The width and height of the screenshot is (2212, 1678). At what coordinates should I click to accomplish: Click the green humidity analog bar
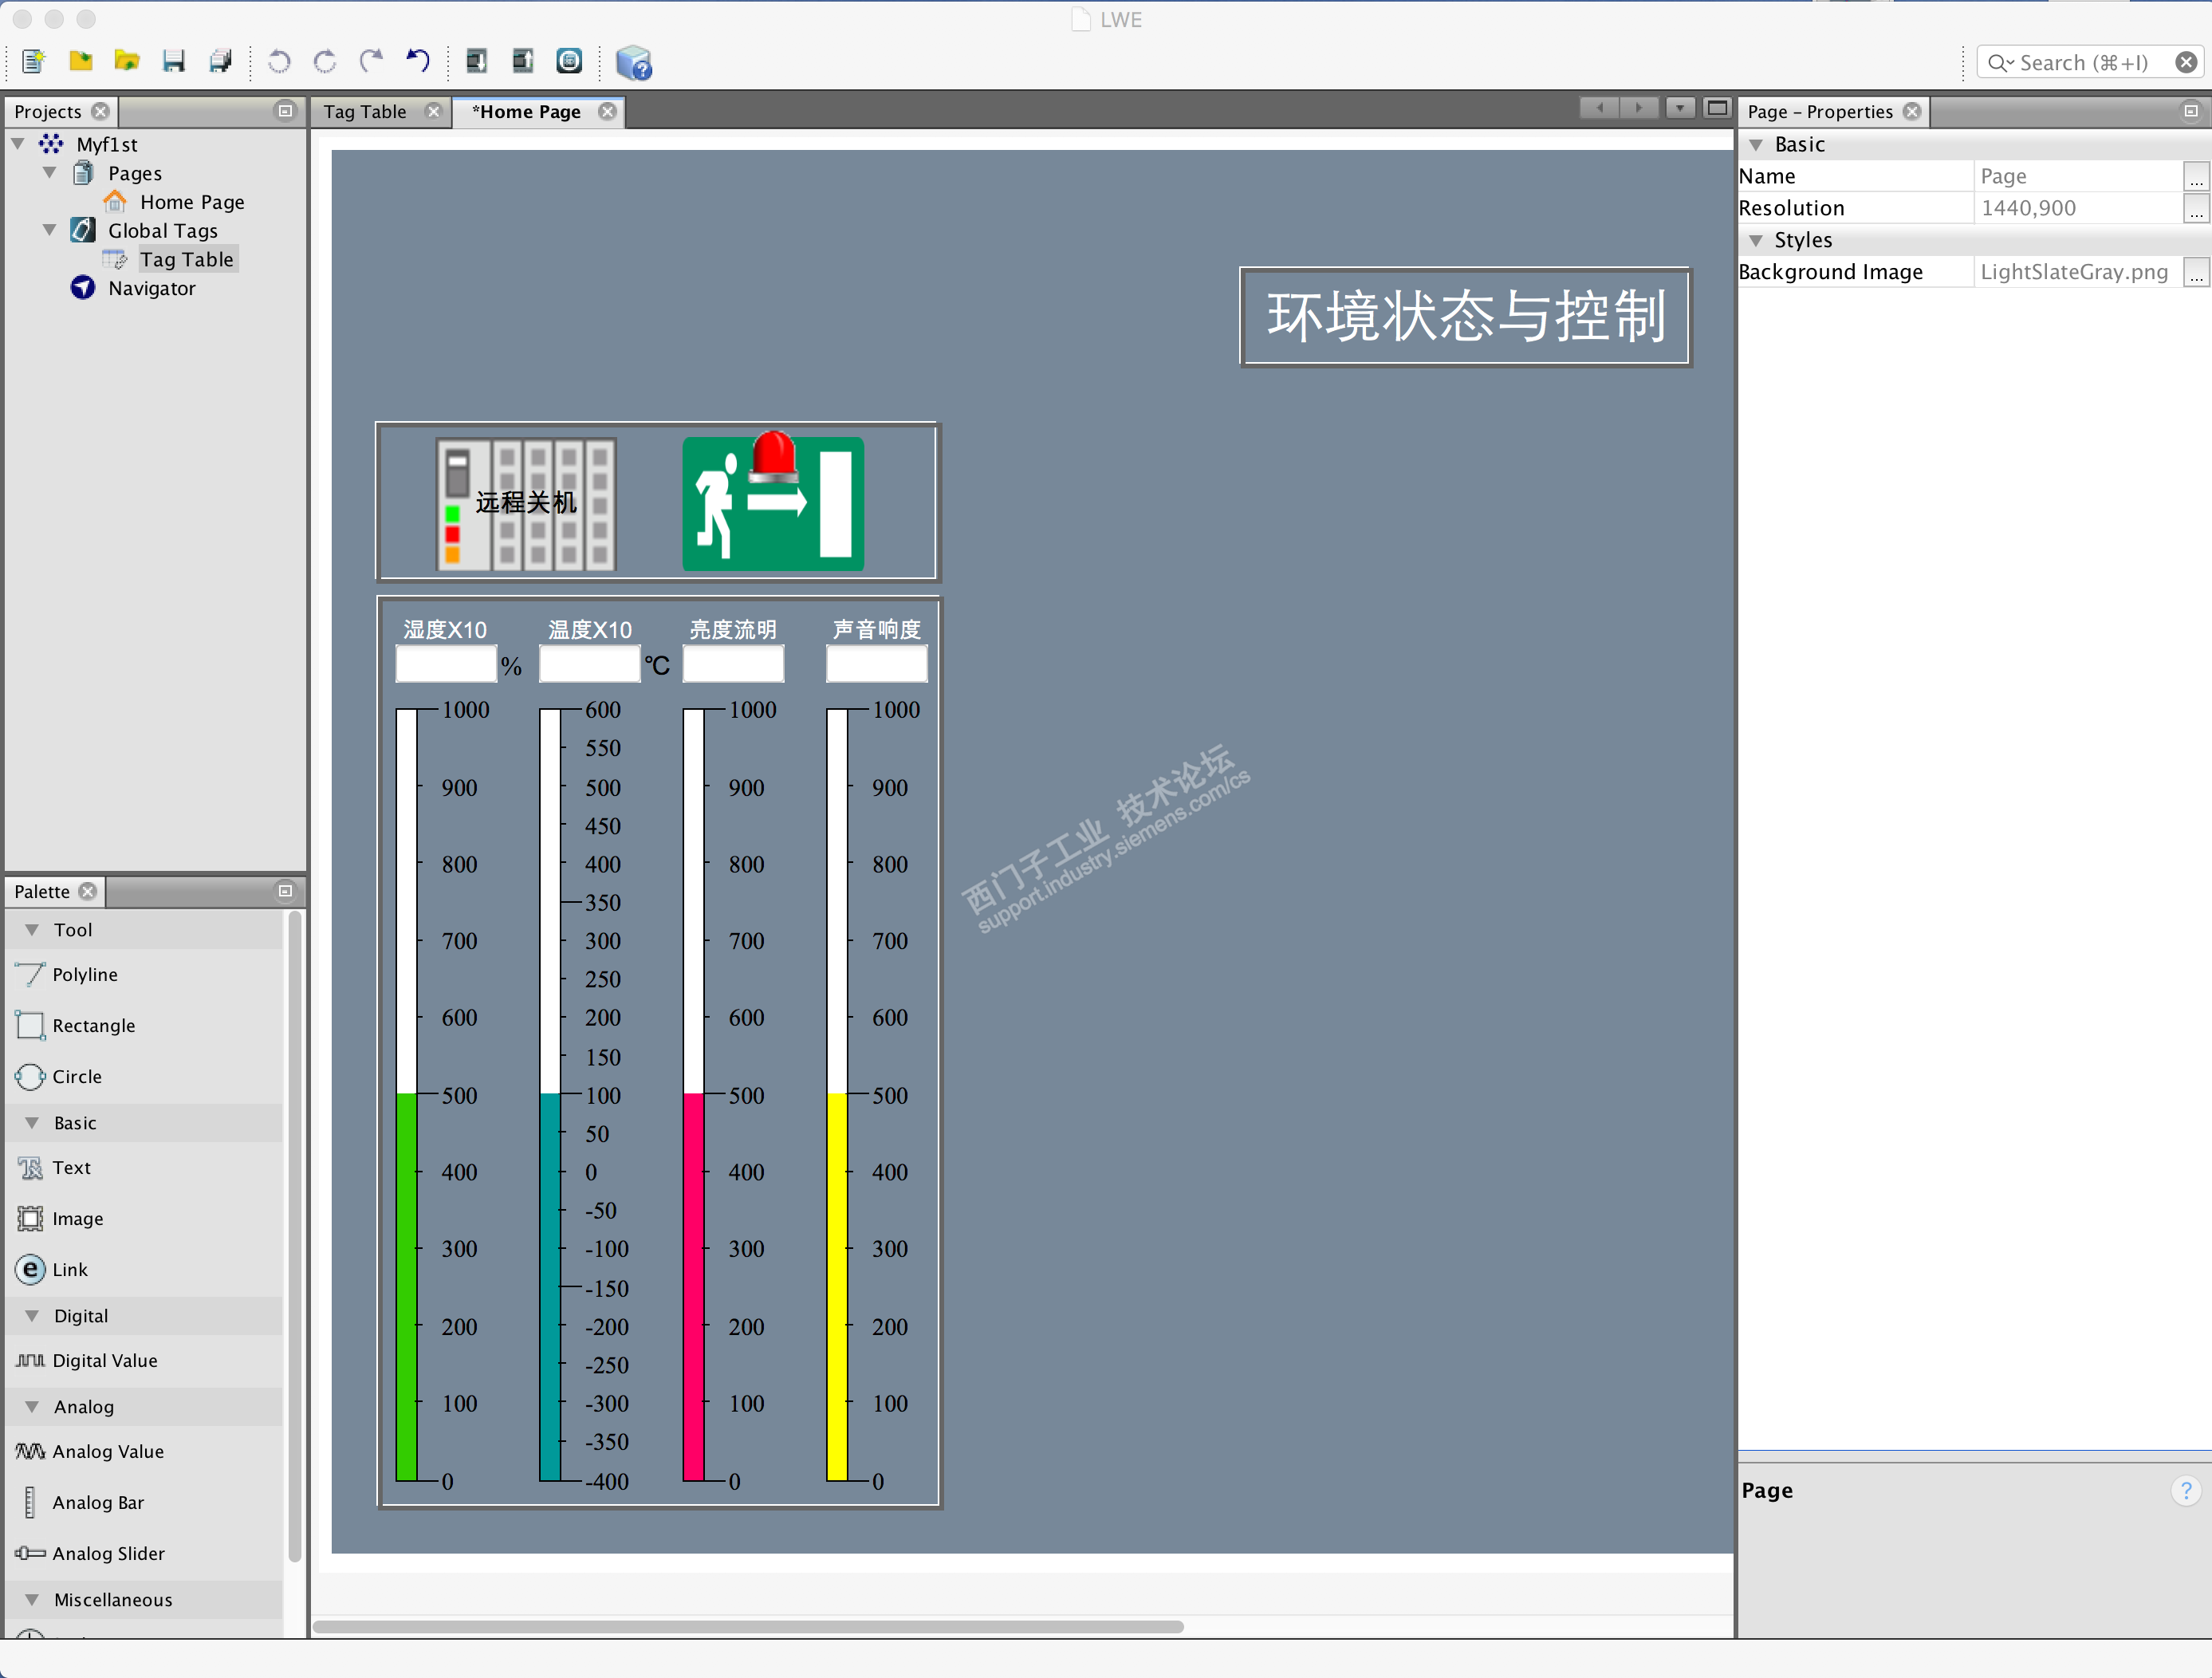pos(406,1286)
